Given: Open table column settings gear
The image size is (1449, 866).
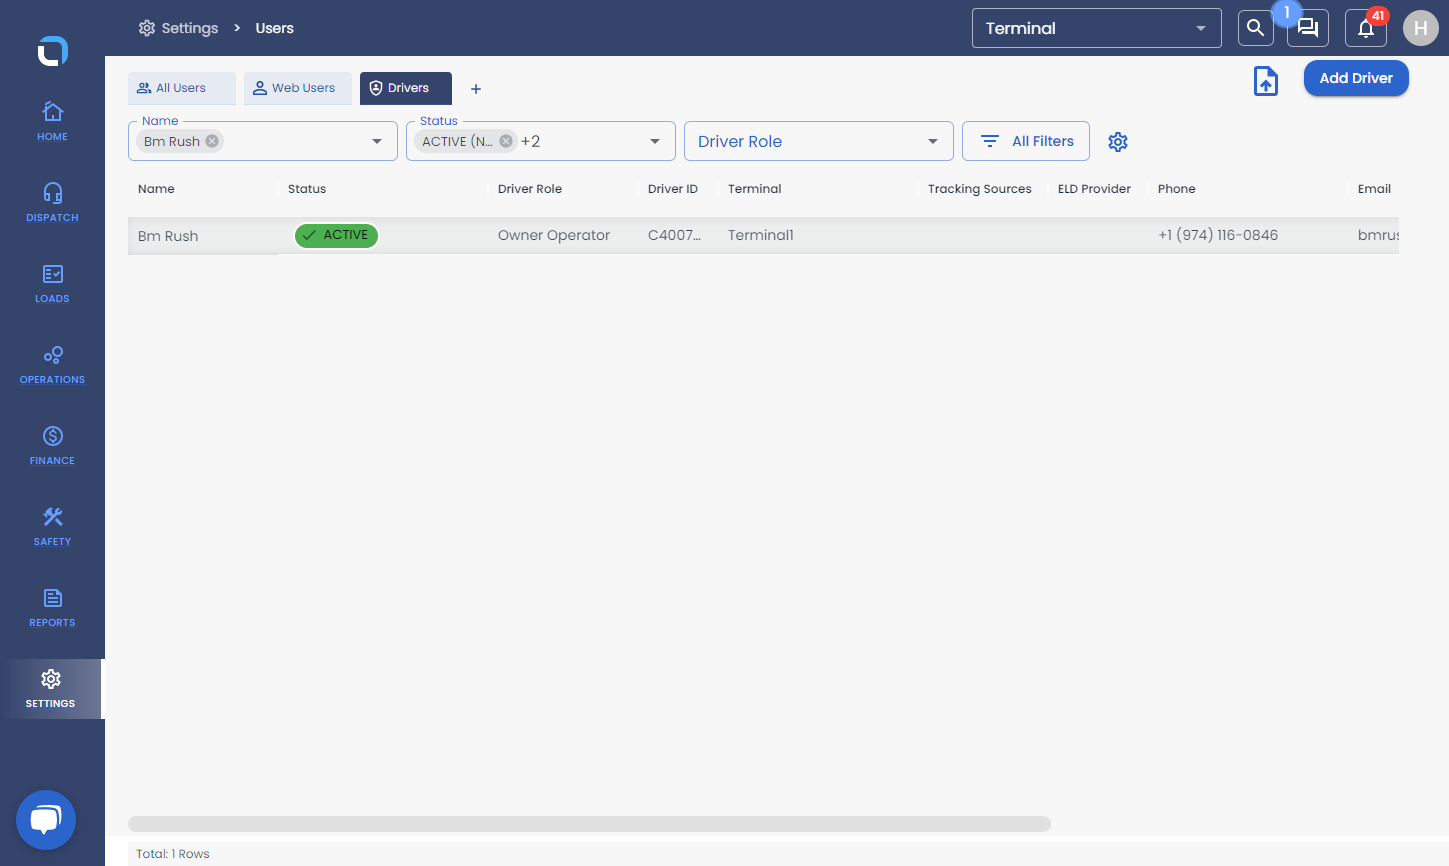Looking at the screenshot, I should tap(1118, 142).
